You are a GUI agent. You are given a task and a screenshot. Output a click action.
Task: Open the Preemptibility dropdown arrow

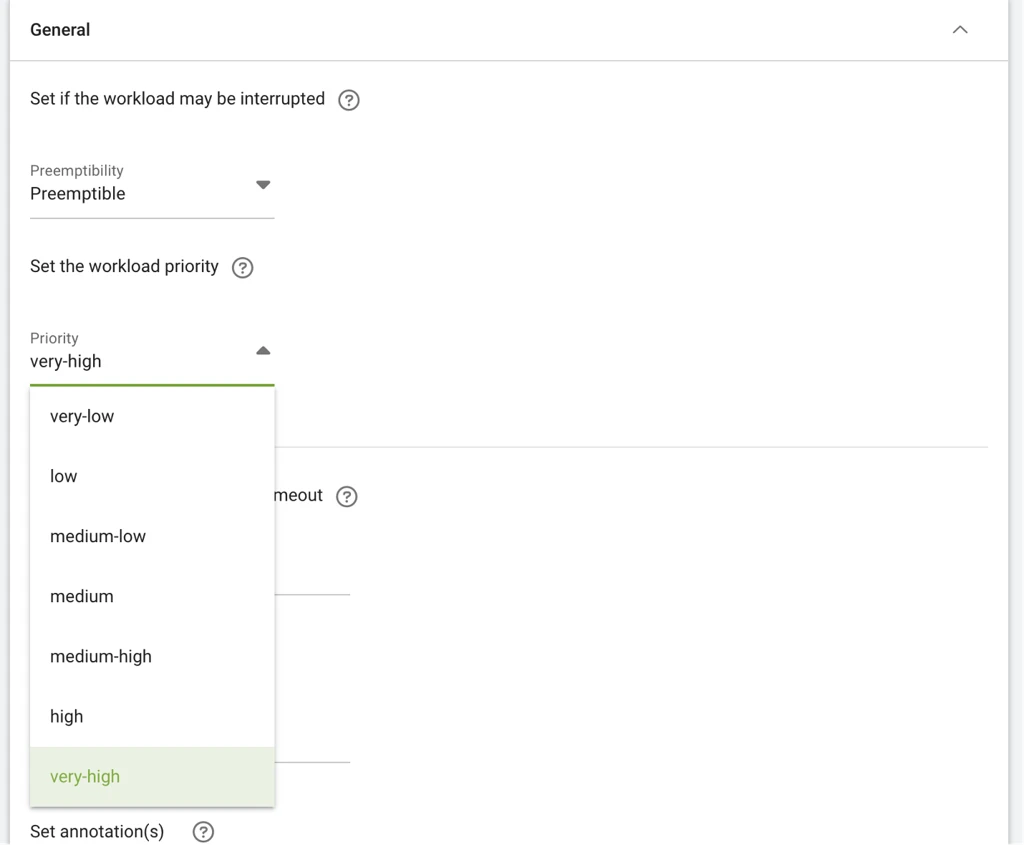(x=263, y=185)
